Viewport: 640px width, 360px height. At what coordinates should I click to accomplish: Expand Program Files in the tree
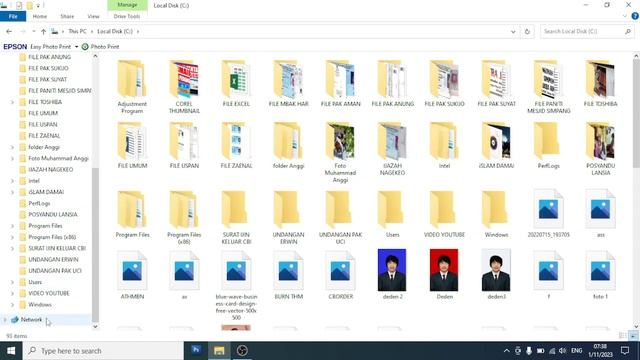[x=12, y=226]
